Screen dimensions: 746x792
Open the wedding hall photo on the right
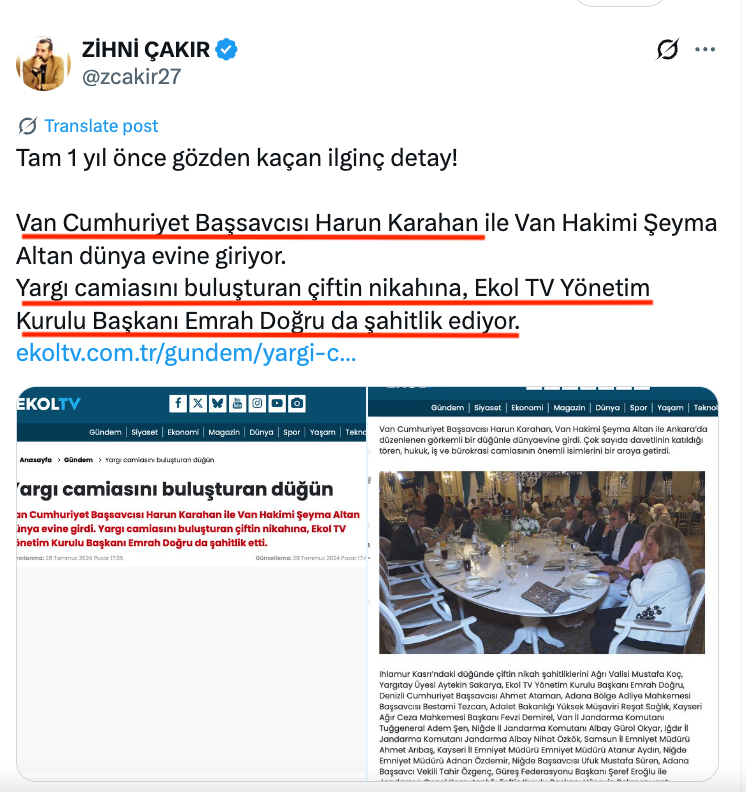point(542,562)
